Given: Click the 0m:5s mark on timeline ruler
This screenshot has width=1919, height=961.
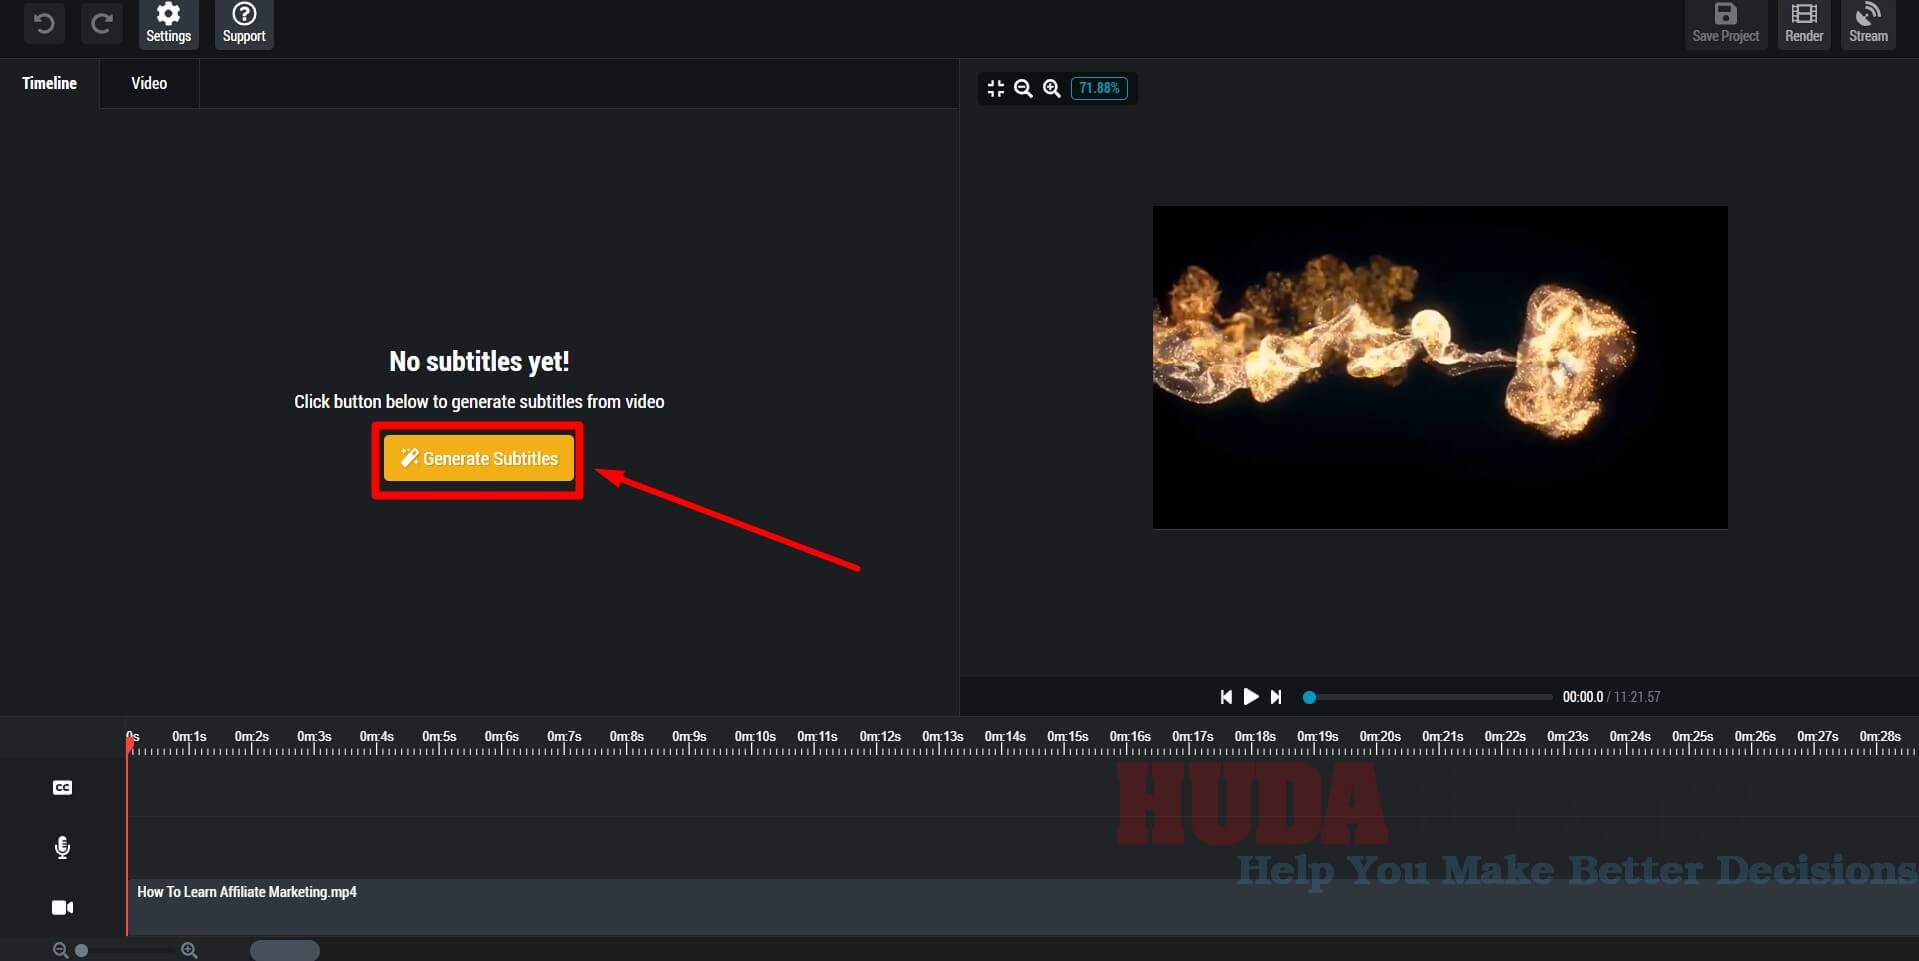Looking at the screenshot, I should click(439, 737).
